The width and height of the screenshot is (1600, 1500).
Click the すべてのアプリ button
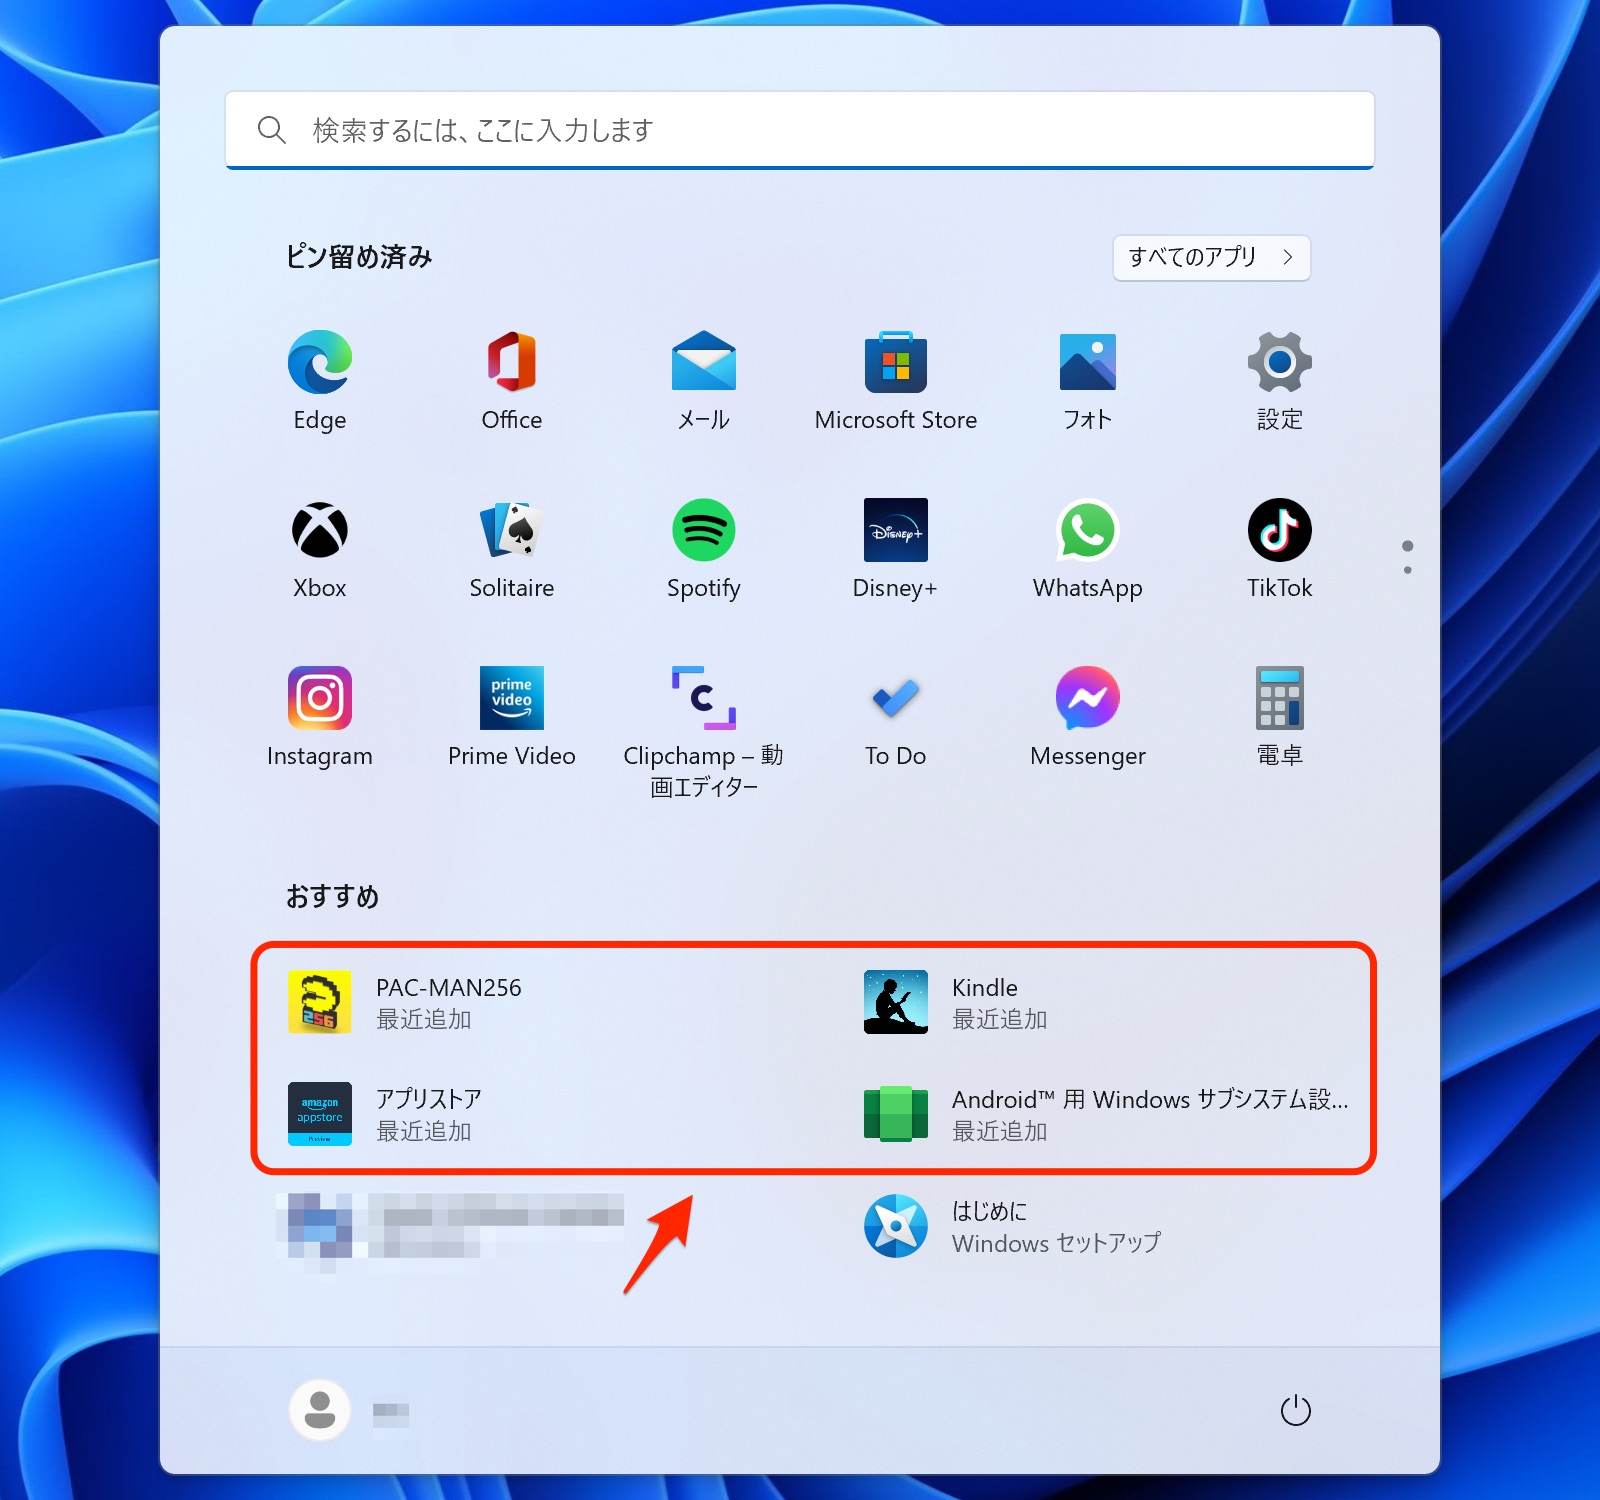tap(1211, 258)
